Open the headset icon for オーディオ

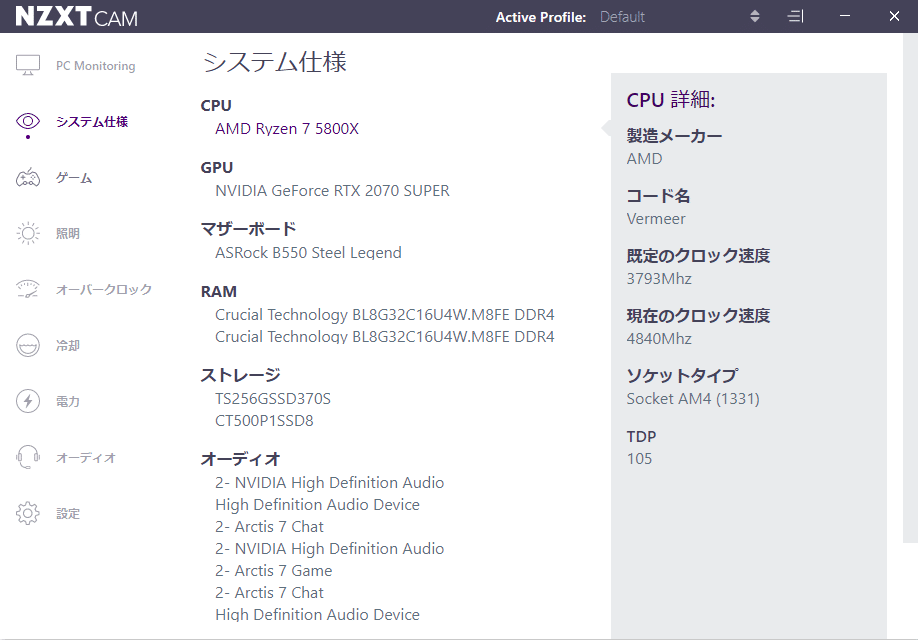[28, 457]
